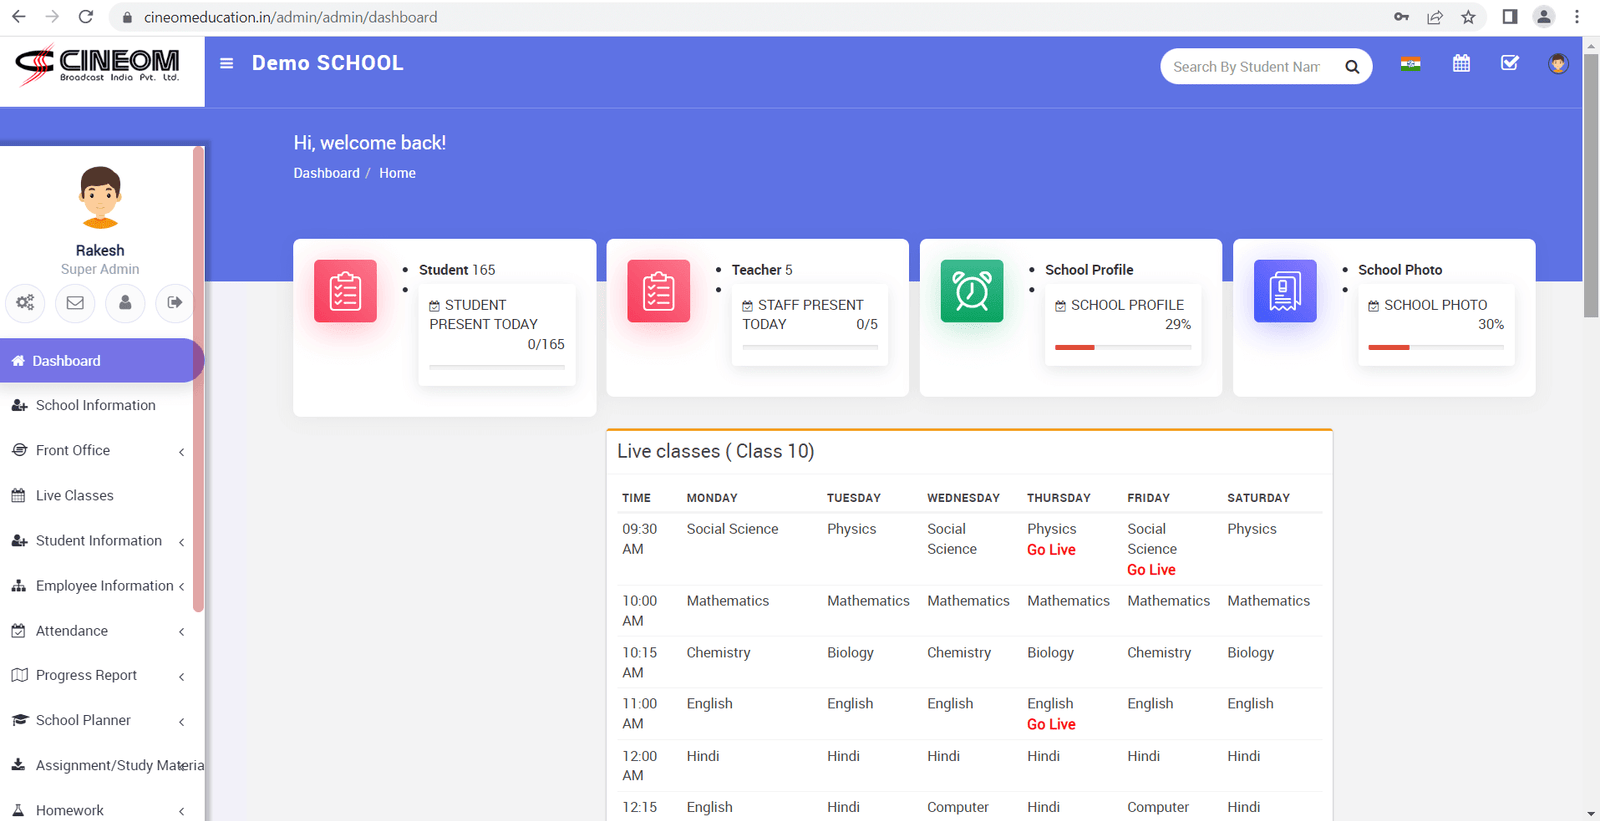Click the logout arrow icon under profile
This screenshot has height=821, width=1600.
(x=175, y=302)
